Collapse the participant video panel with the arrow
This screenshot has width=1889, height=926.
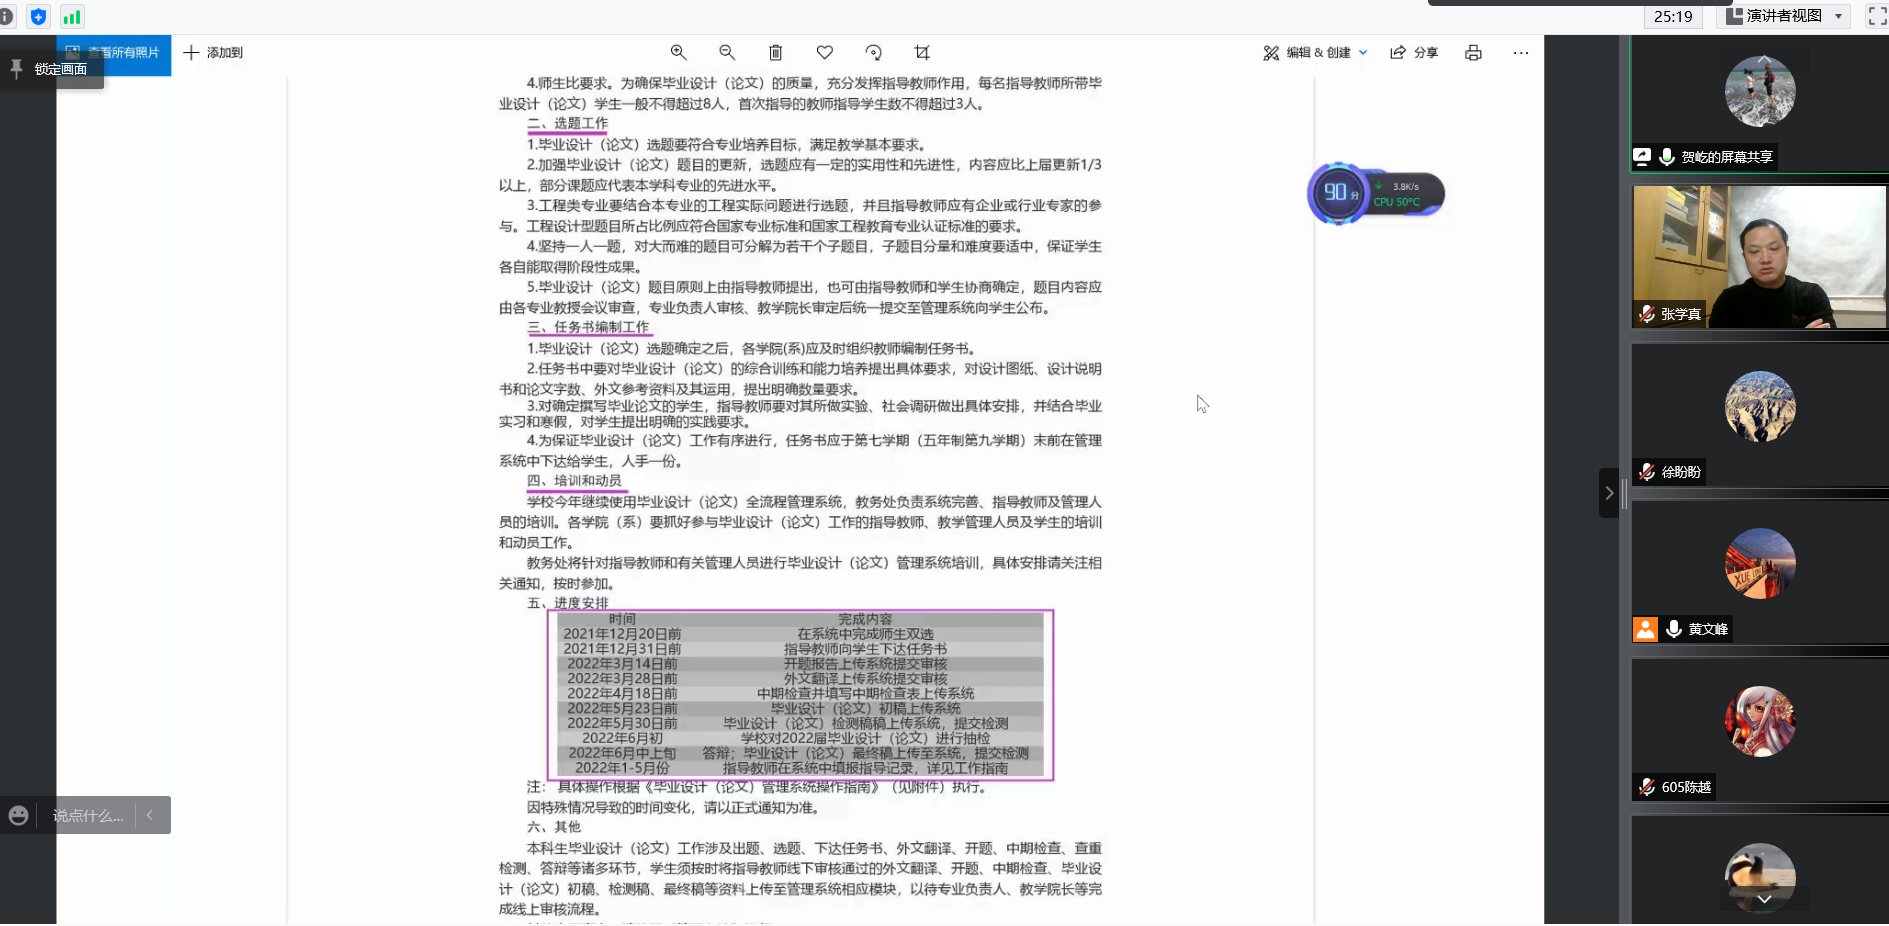pyautogui.click(x=1608, y=493)
